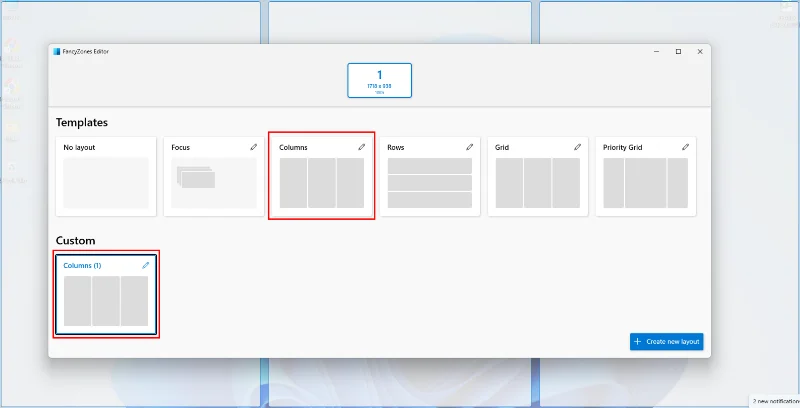Maximize the FancyZones Editor window
The height and width of the screenshot is (408, 800).
[x=678, y=51]
